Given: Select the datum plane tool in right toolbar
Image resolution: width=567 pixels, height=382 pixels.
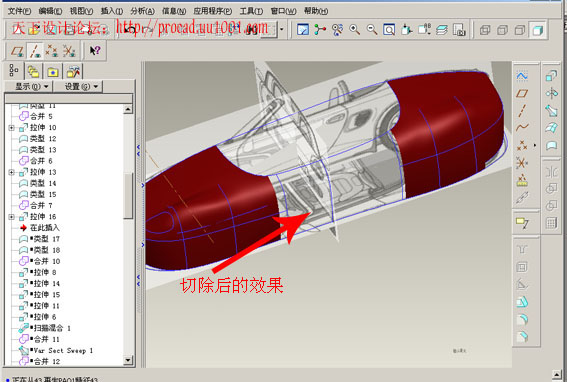Looking at the screenshot, I should (522, 94).
